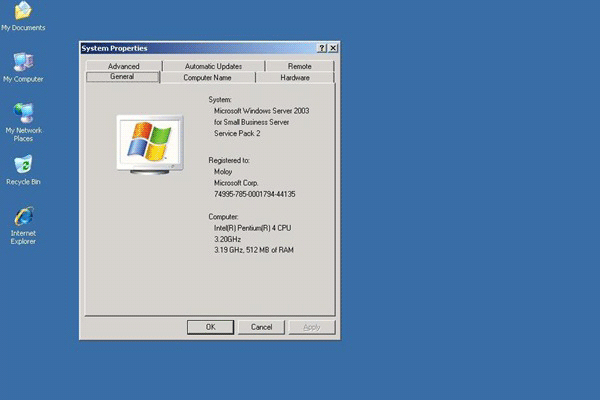Open the Remote tab
The image size is (600, 400).
tap(300, 66)
